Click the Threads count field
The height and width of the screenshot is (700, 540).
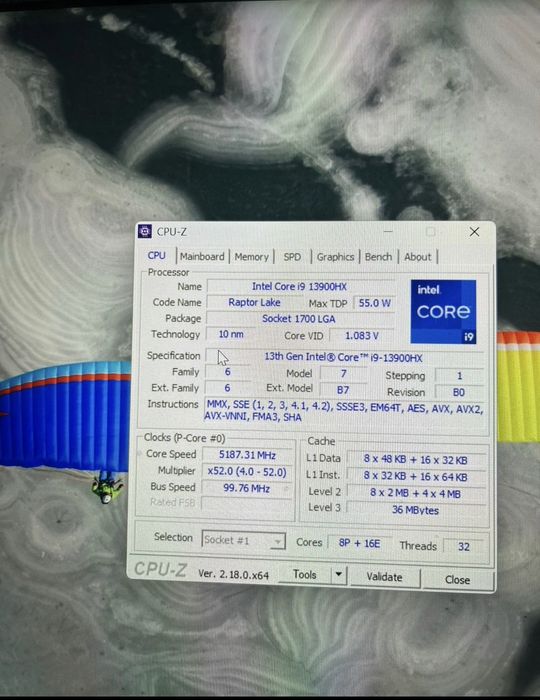coord(464,546)
